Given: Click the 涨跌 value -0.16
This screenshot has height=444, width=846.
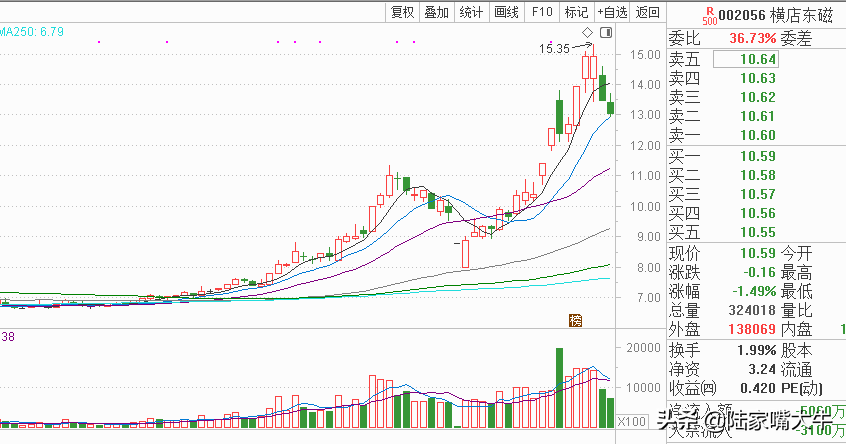Looking at the screenshot, I should (759, 272).
